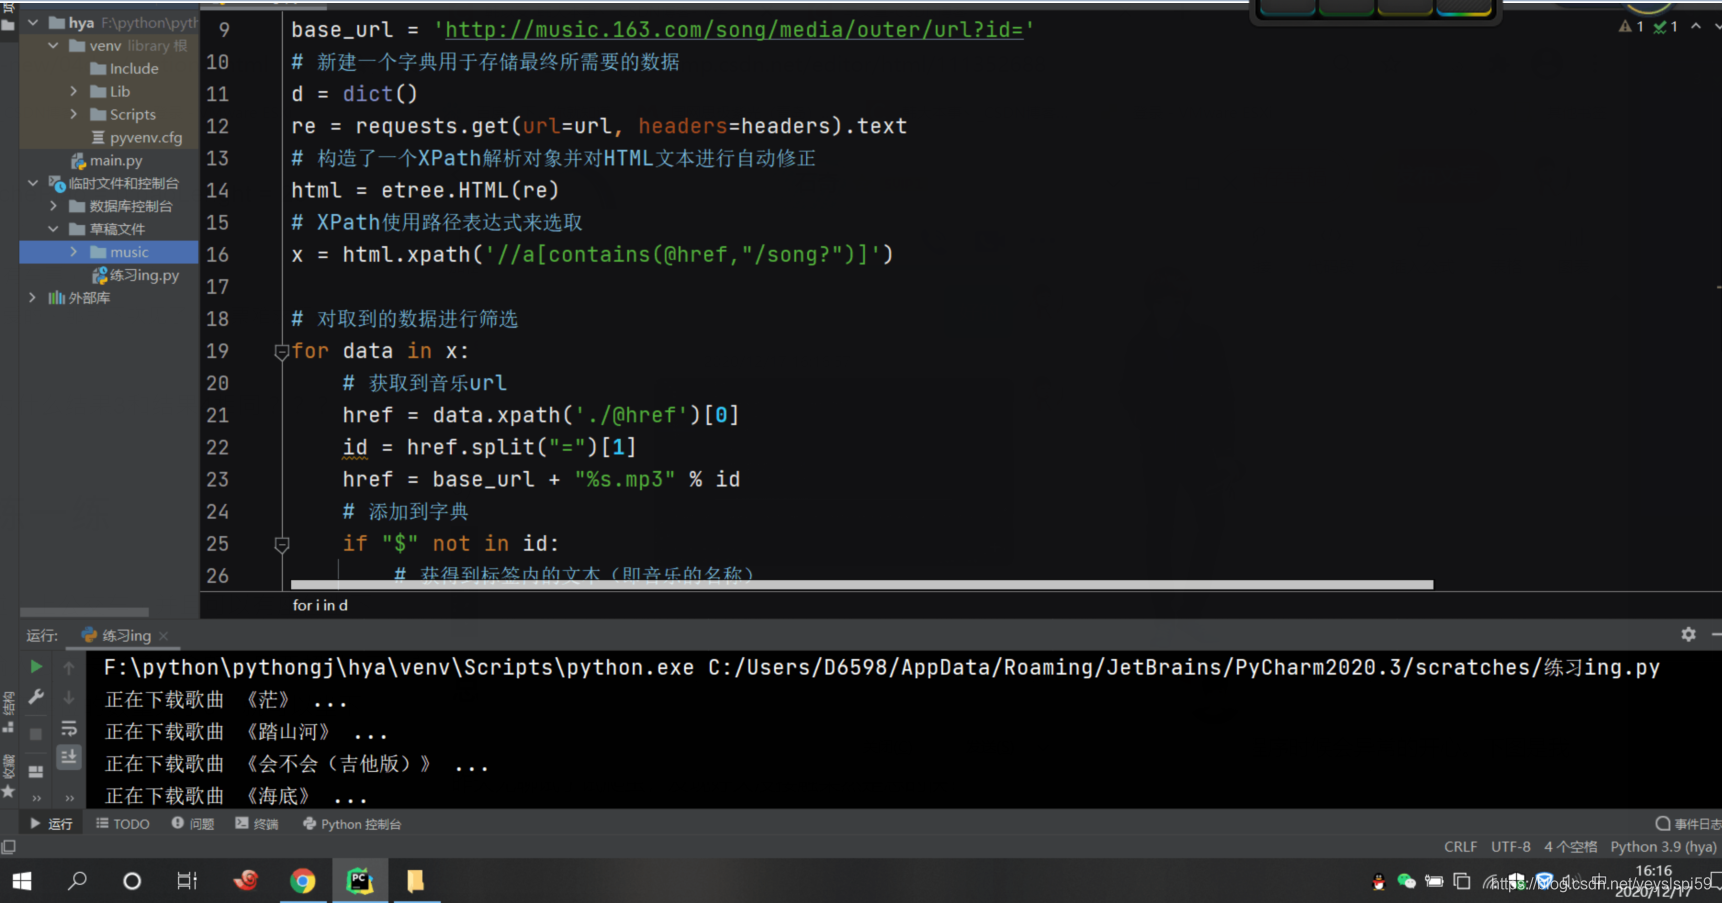
Task: Expand 数据库控制台 folder
Action: (x=53, y=206)
